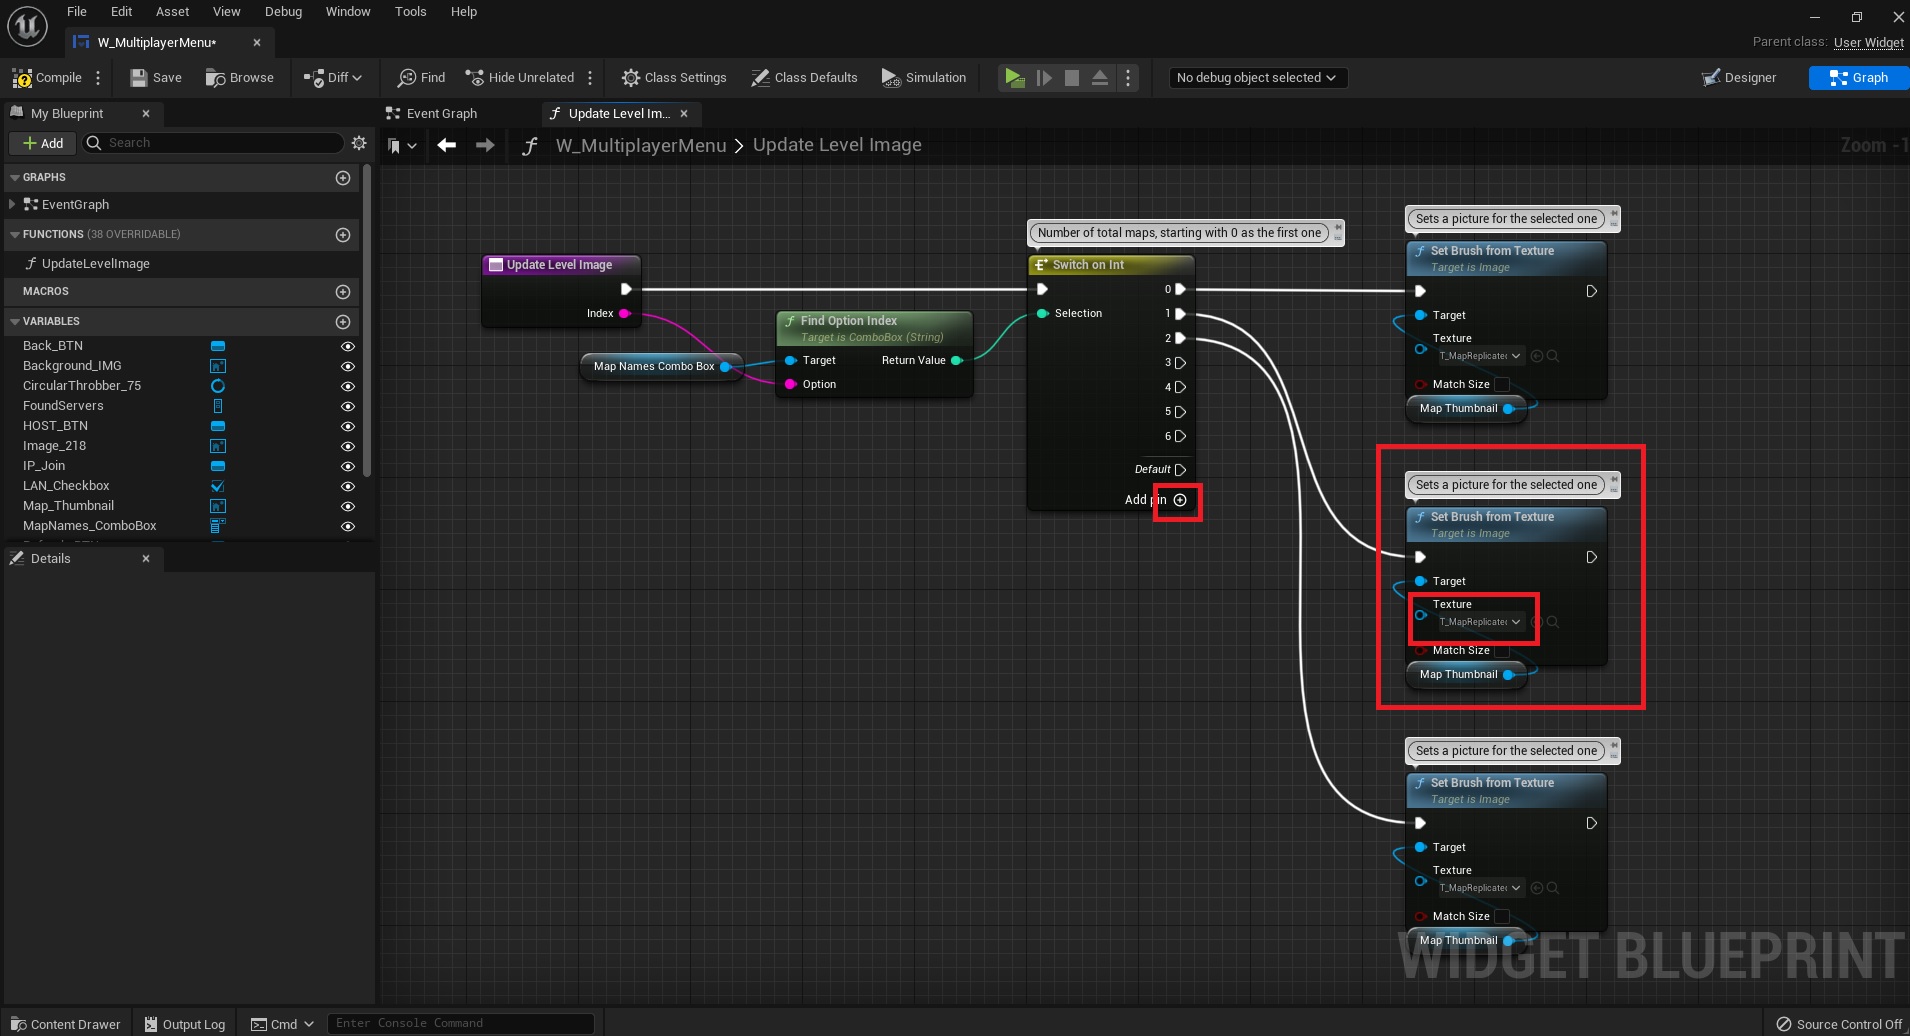Open the debug object selection dropdown
Image resolution: width=1910 pixels, height=1036 pixels.
tap(1257, 78)
